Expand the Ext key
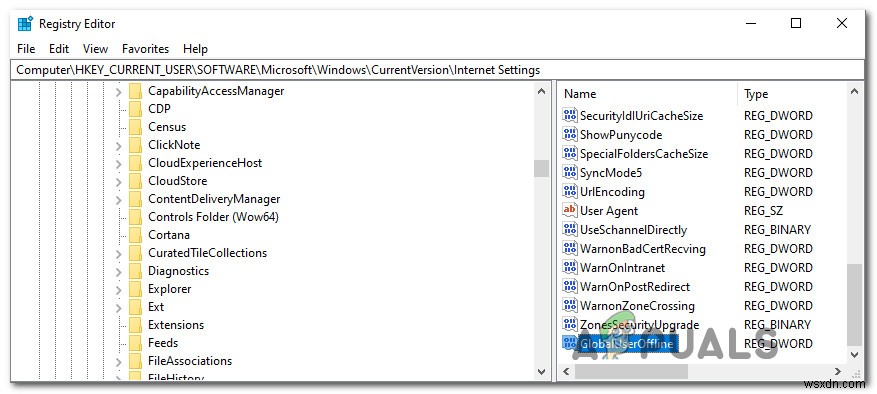This screenshot has height=394, width=877. coord(118,307)
